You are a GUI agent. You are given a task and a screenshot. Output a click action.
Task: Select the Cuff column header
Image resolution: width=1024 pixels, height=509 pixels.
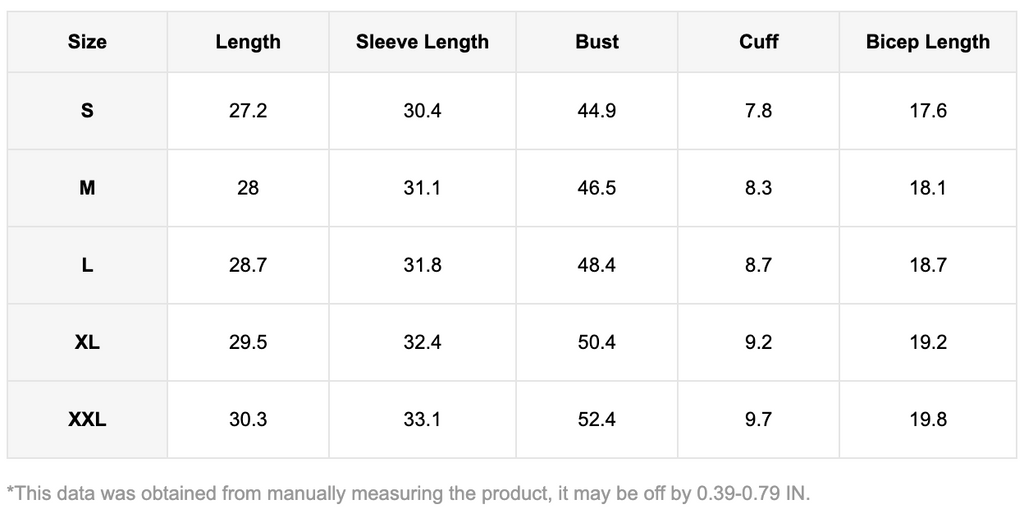tap(759, 42)
